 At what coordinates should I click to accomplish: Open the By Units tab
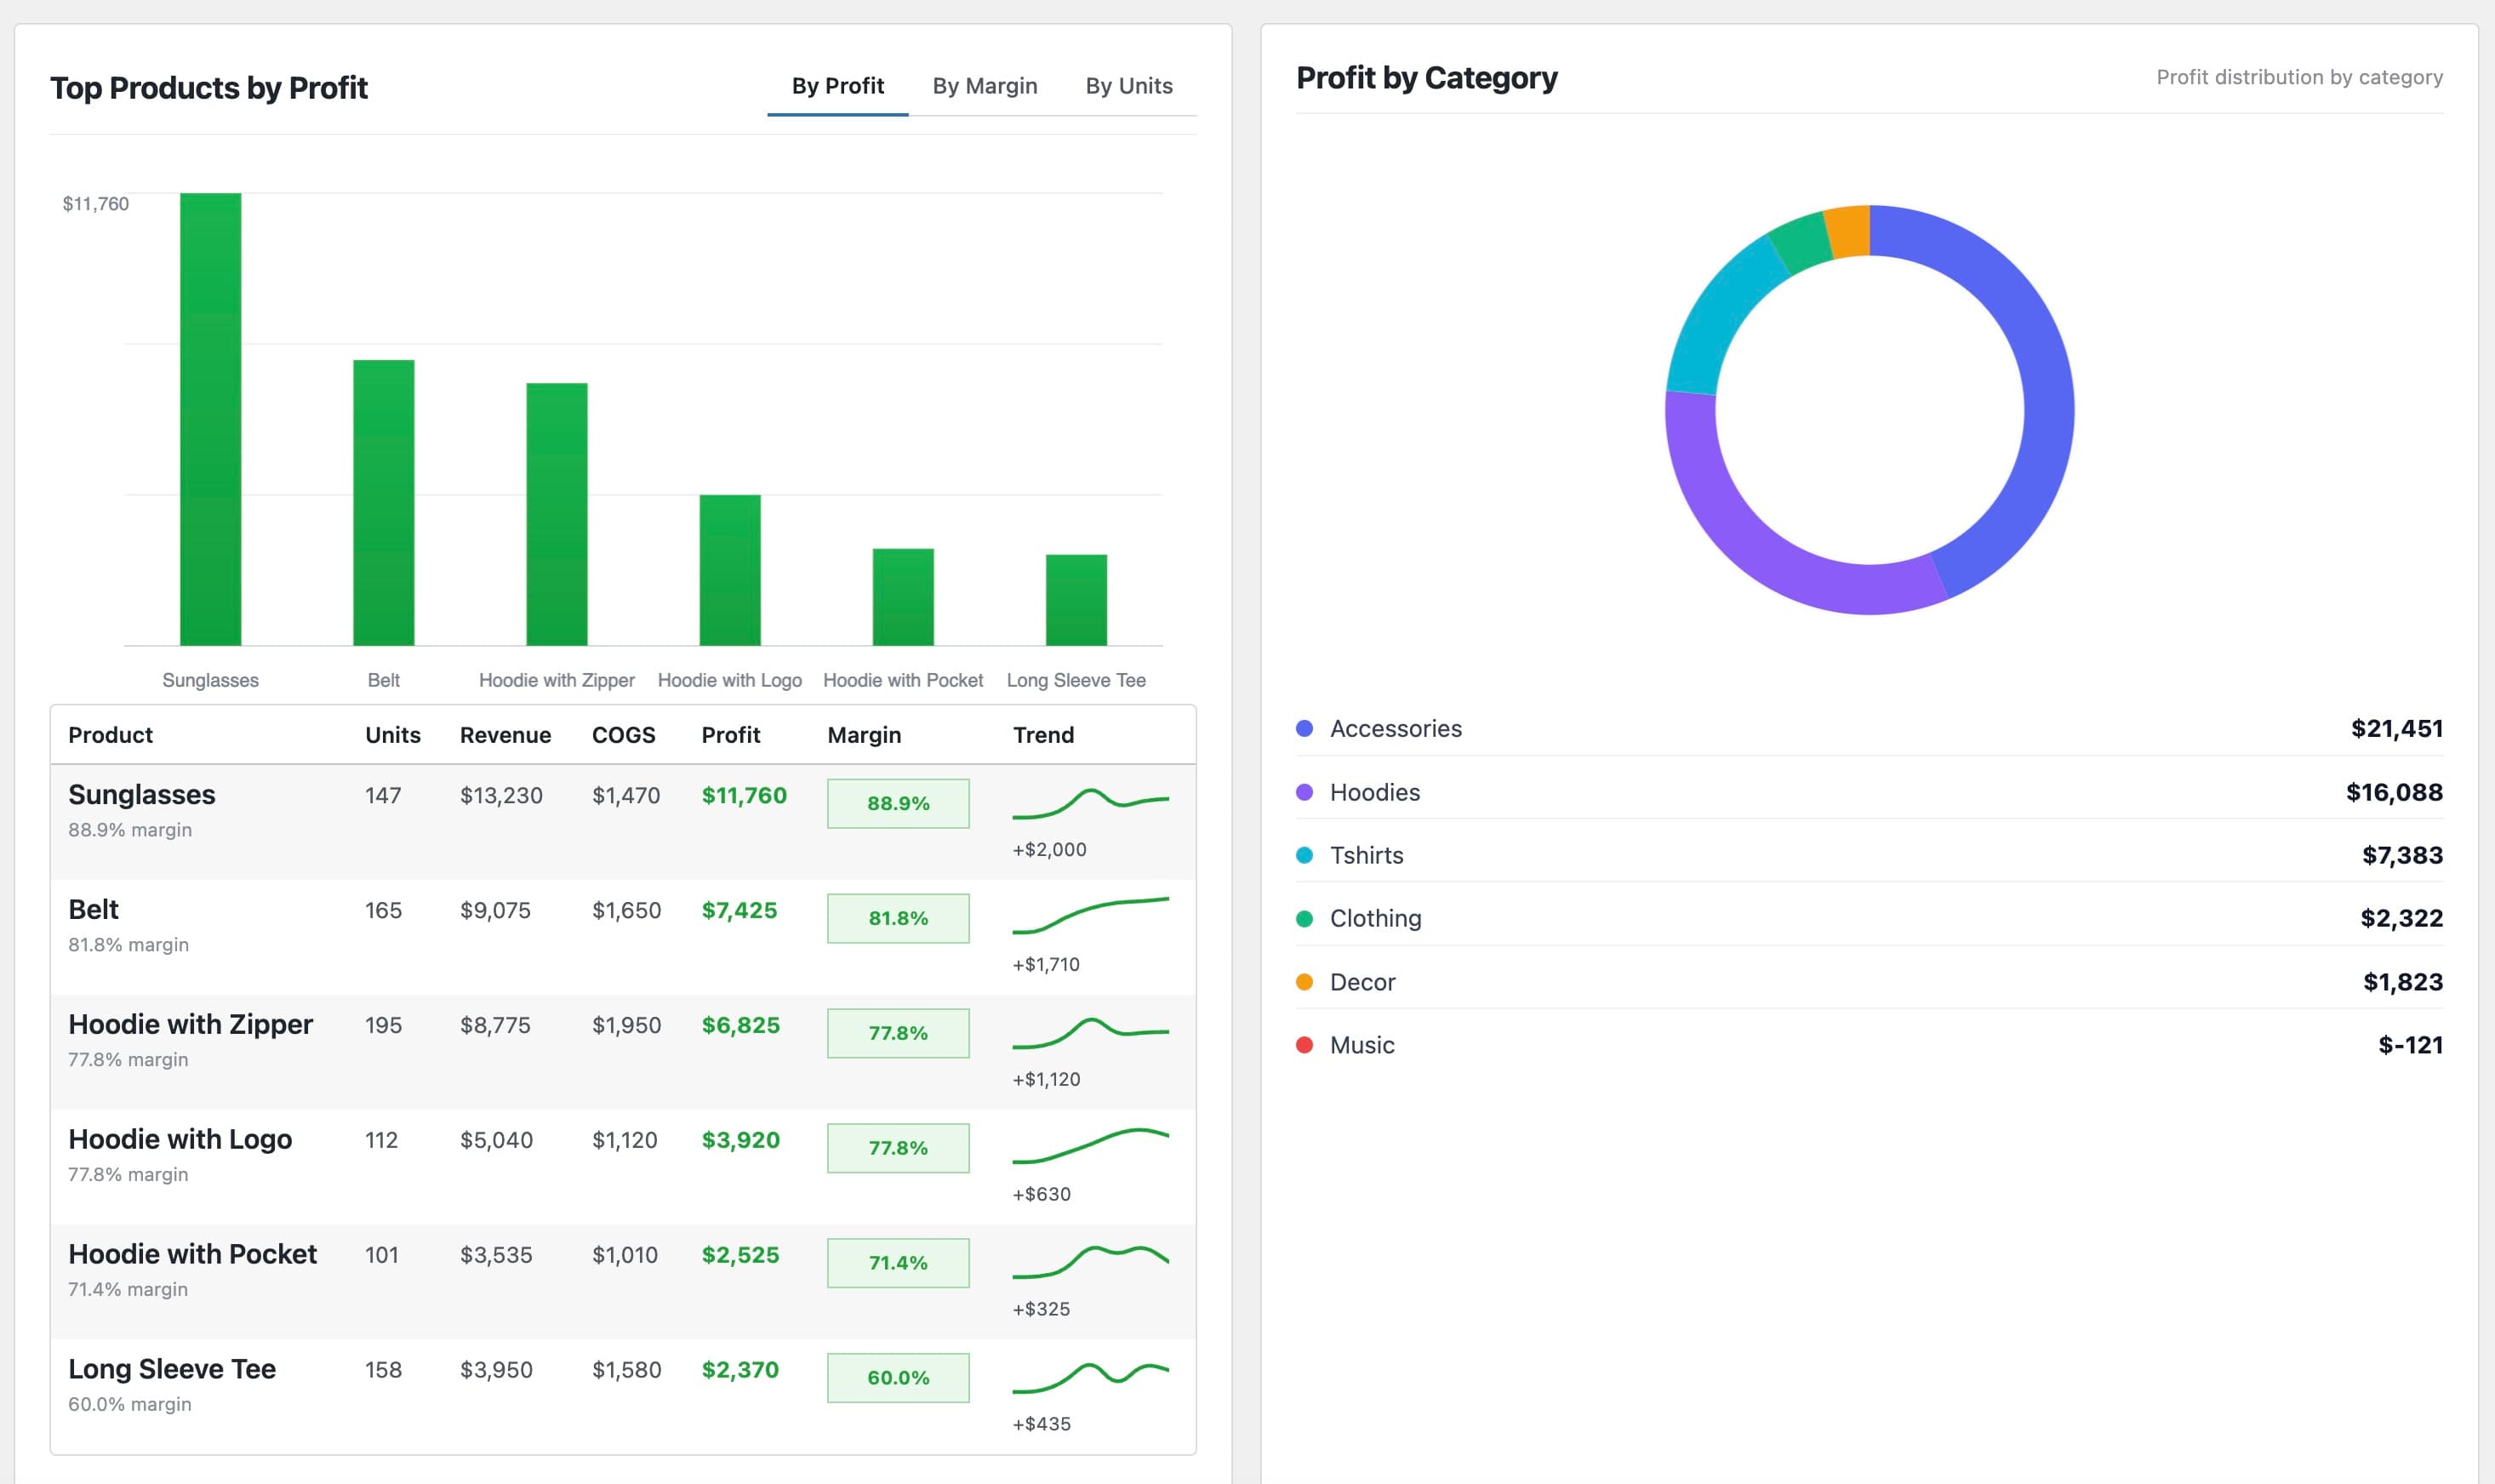click(x=1129, y=86)
